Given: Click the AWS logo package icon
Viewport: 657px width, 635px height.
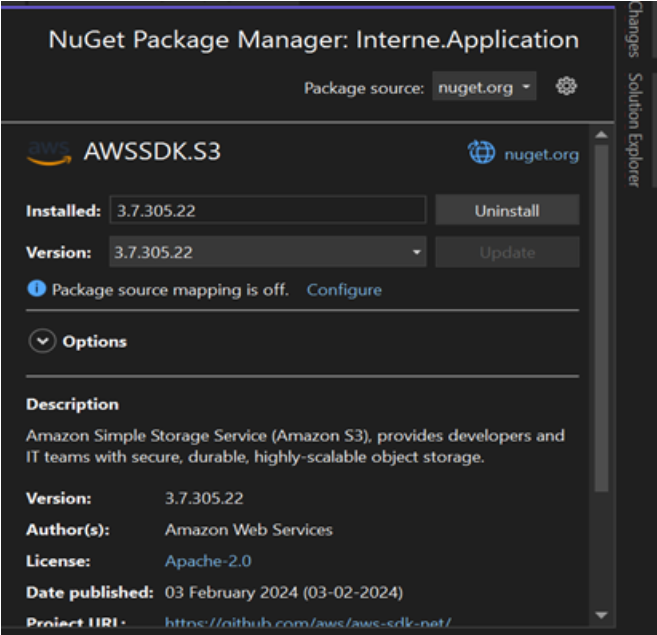Looking at the screenshot, I should 49,153.
